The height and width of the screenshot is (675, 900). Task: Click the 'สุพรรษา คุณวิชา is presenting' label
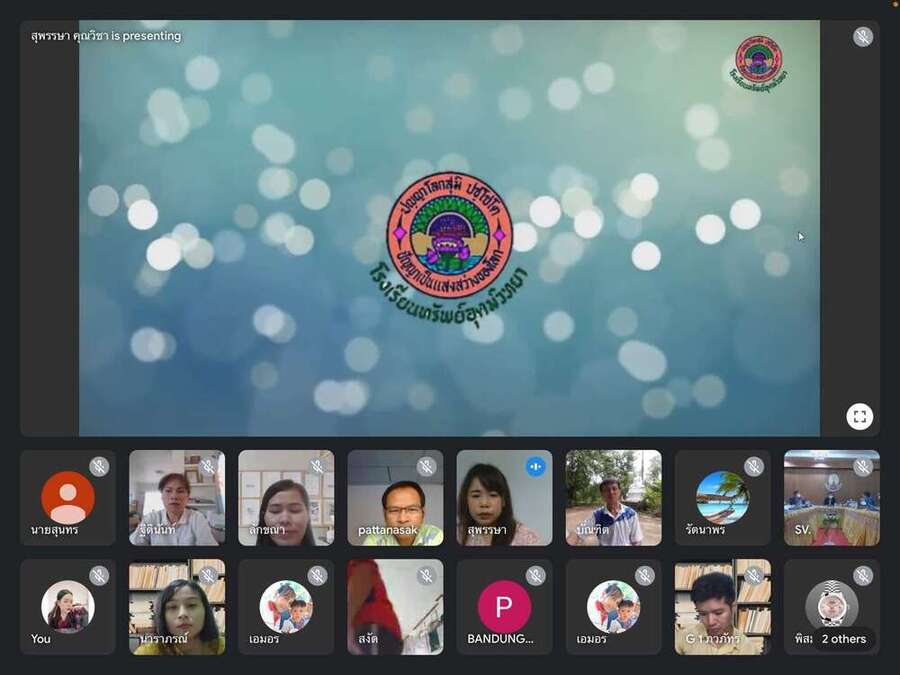pyautogui.click(x=106, y=36)
